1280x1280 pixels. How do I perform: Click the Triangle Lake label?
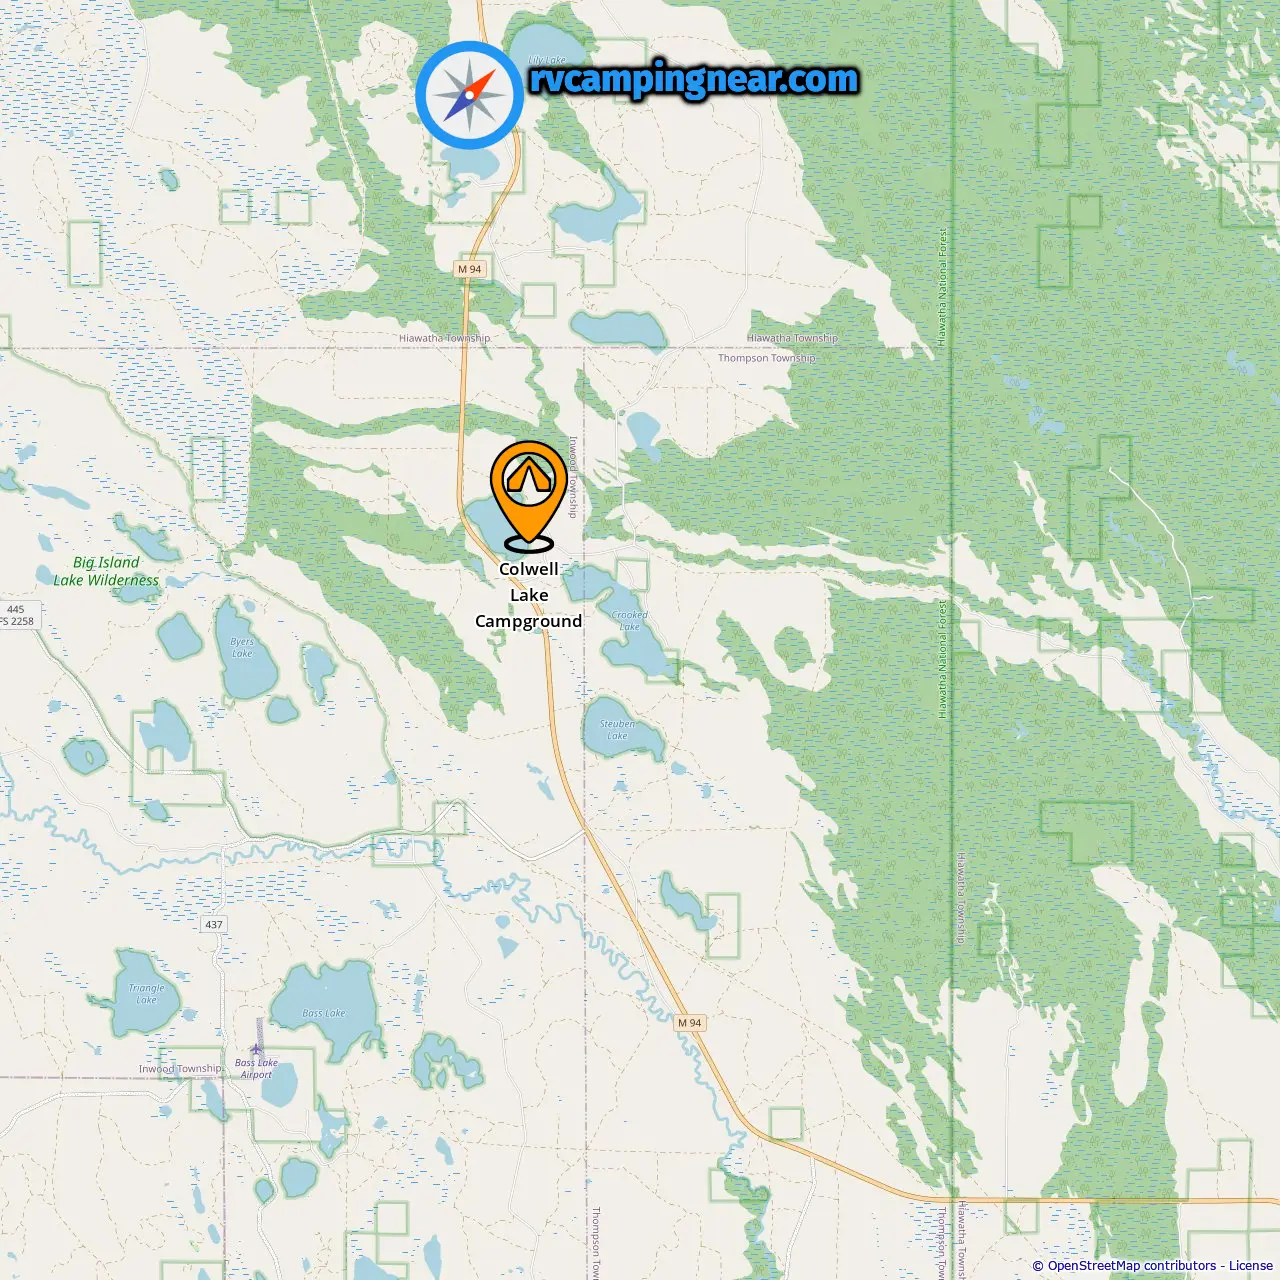pyautogui.click(x=146, y=993)
